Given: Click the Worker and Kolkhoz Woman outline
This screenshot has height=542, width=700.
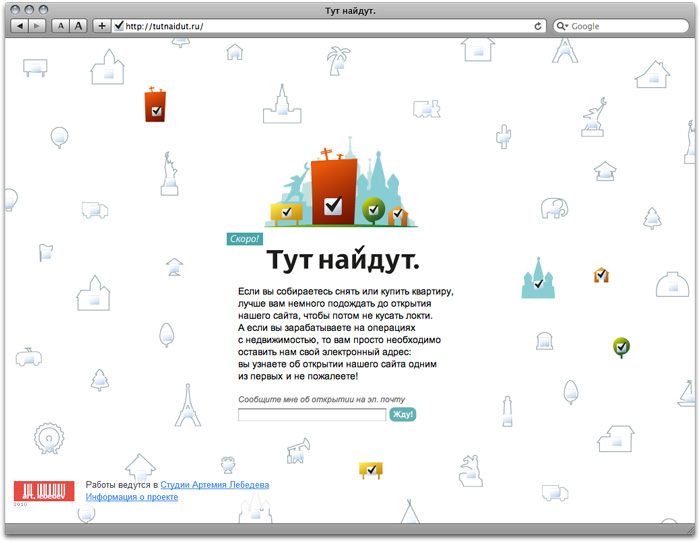Looking at the screenshot, I should tap(593, 117).
